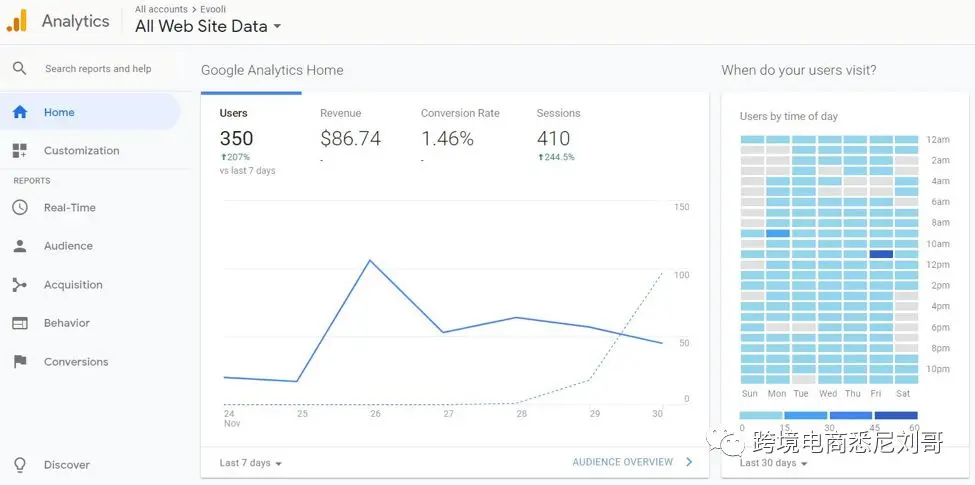The image size is (975, 485).
Task: Click the Acquisition branching icon
Action: click(20, 285)
